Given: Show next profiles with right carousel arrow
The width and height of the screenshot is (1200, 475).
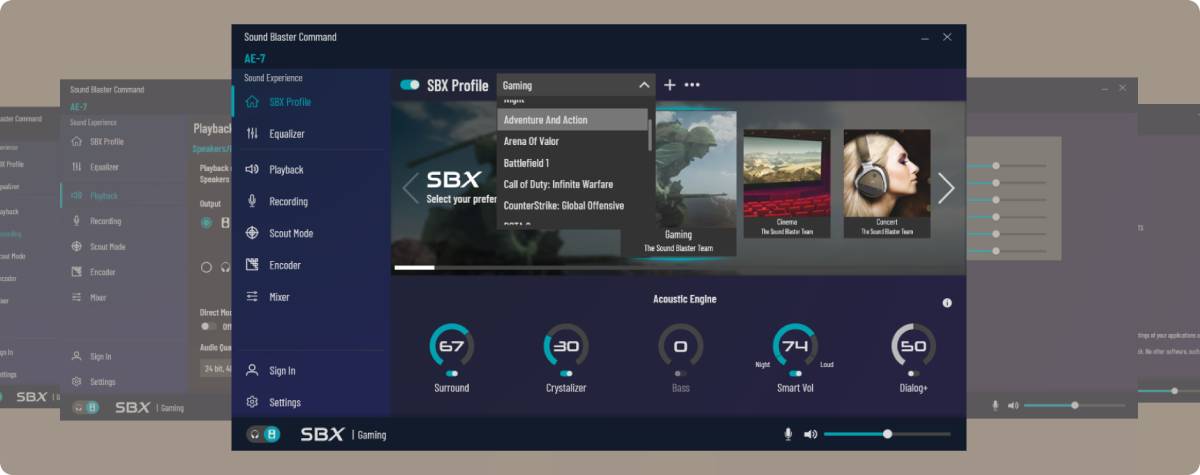Looking at the screenshot, I should [x=946, y=187].
